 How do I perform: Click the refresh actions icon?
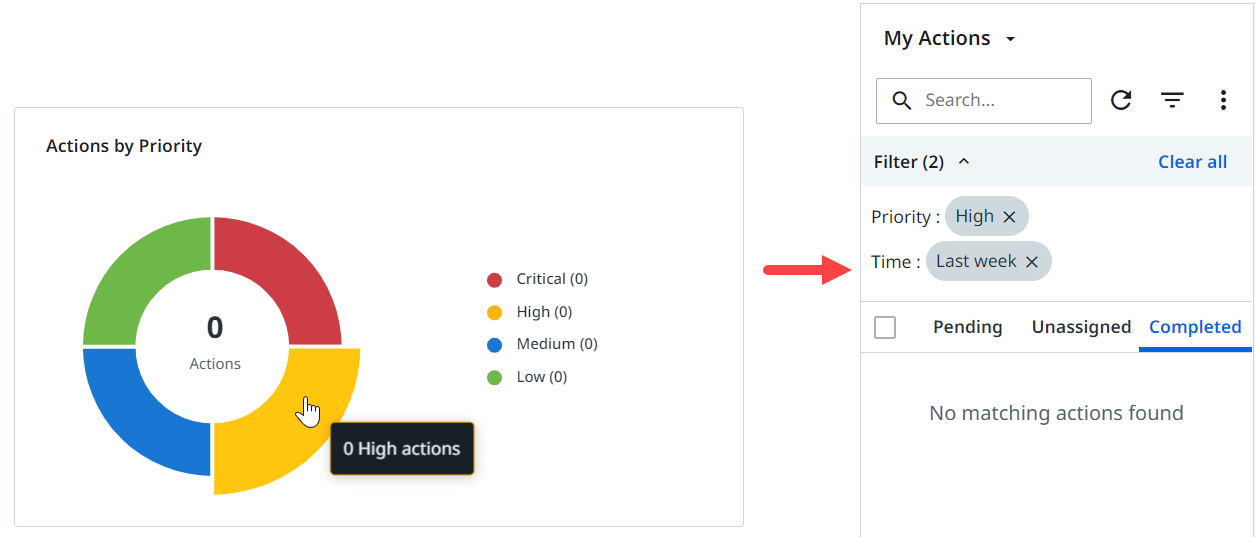click(x=1121, y=100)
